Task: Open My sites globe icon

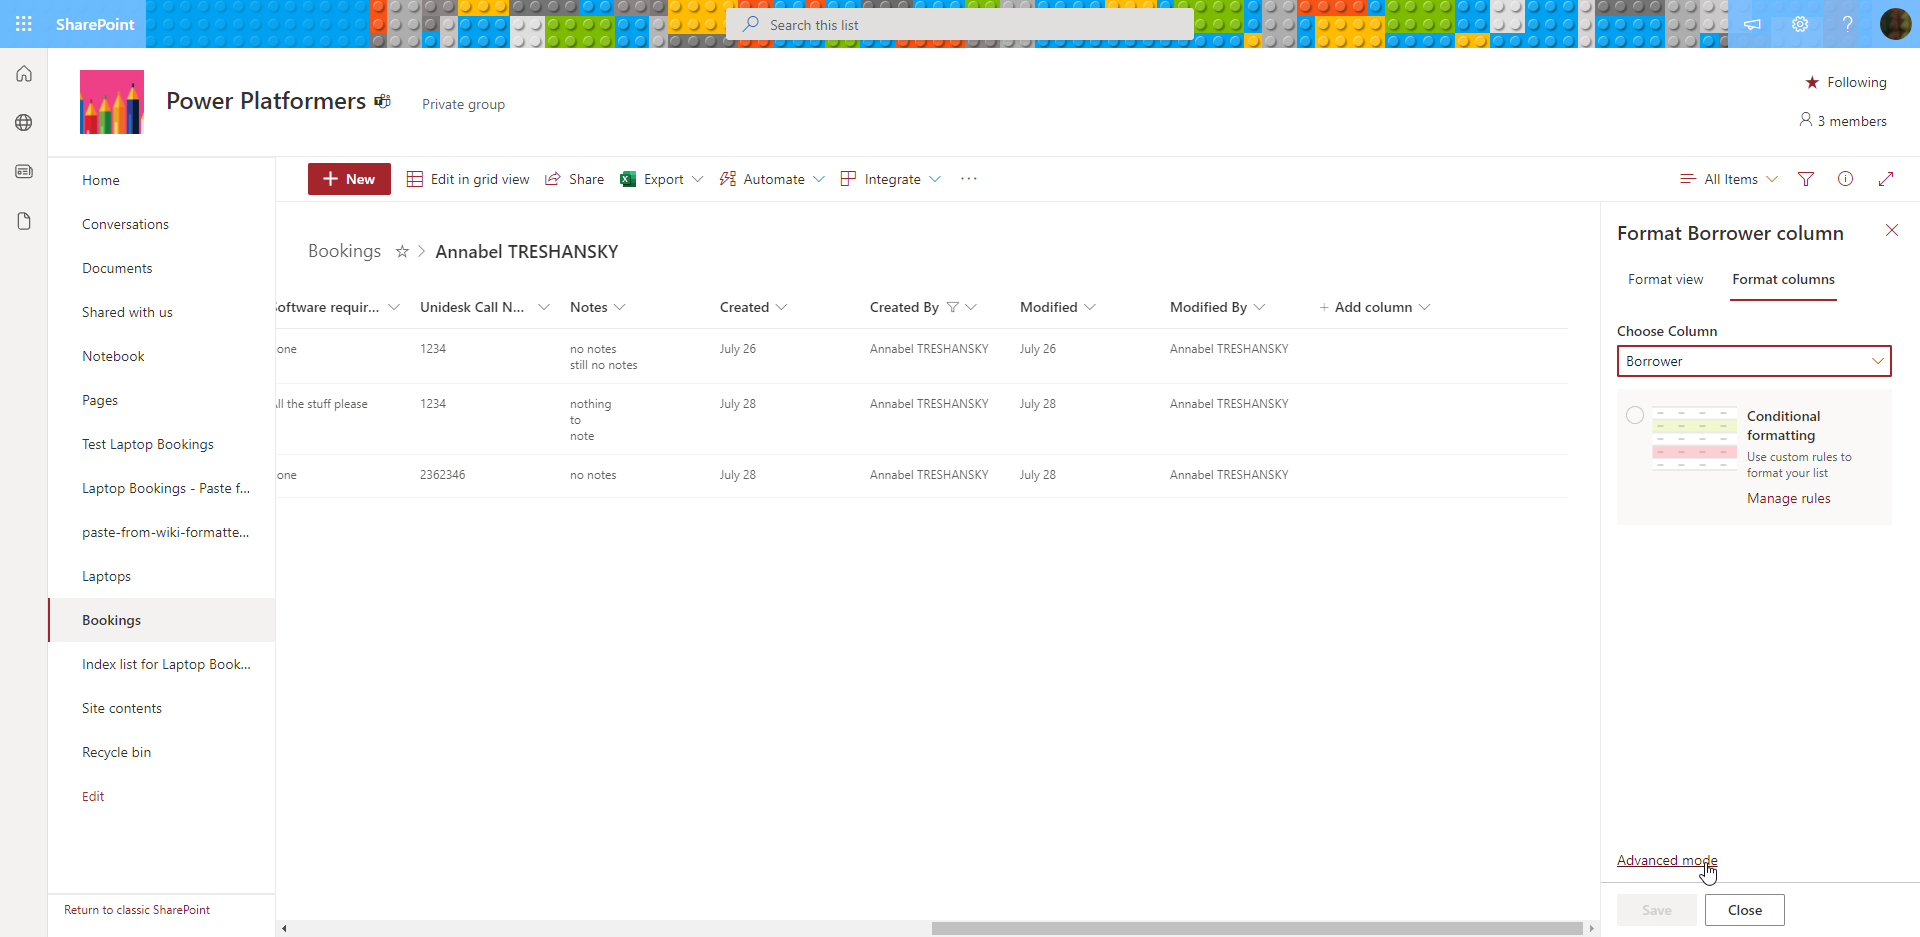Action: pyautogui.click(x=24, y=122)
